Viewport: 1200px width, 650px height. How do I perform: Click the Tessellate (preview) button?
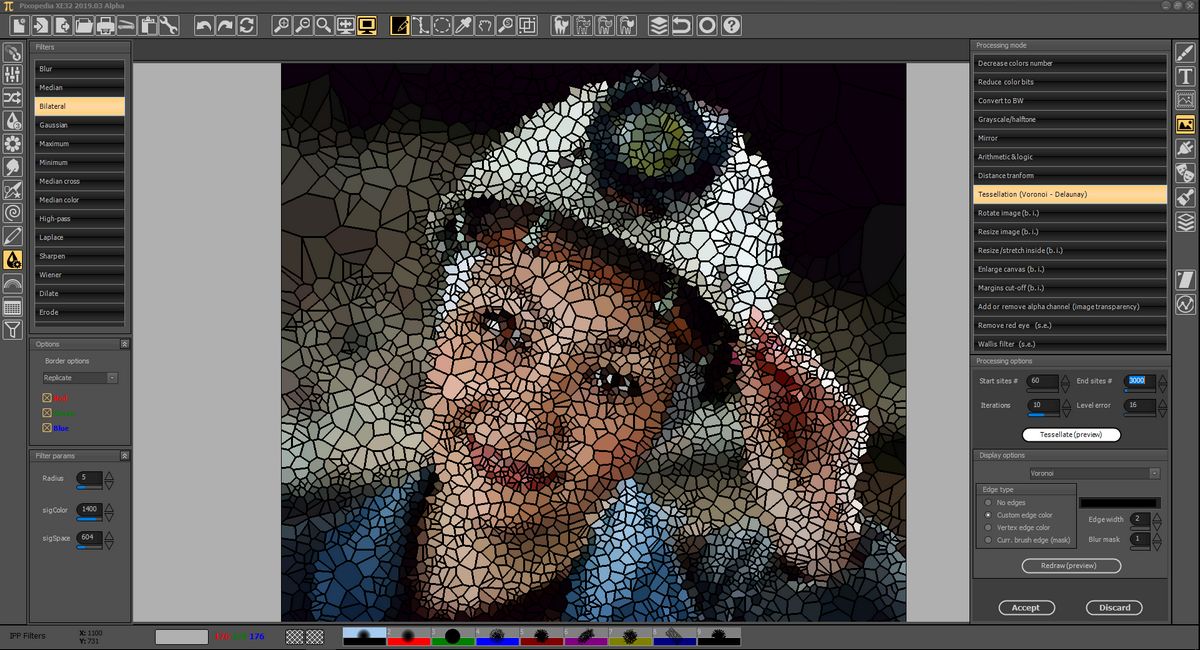pos(1071,435)
